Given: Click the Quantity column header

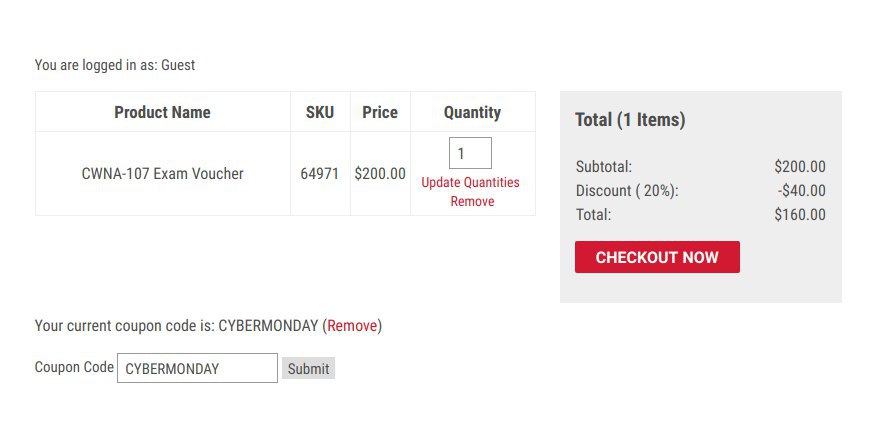Looking at the screenshot, I should (x=472, y=112).
